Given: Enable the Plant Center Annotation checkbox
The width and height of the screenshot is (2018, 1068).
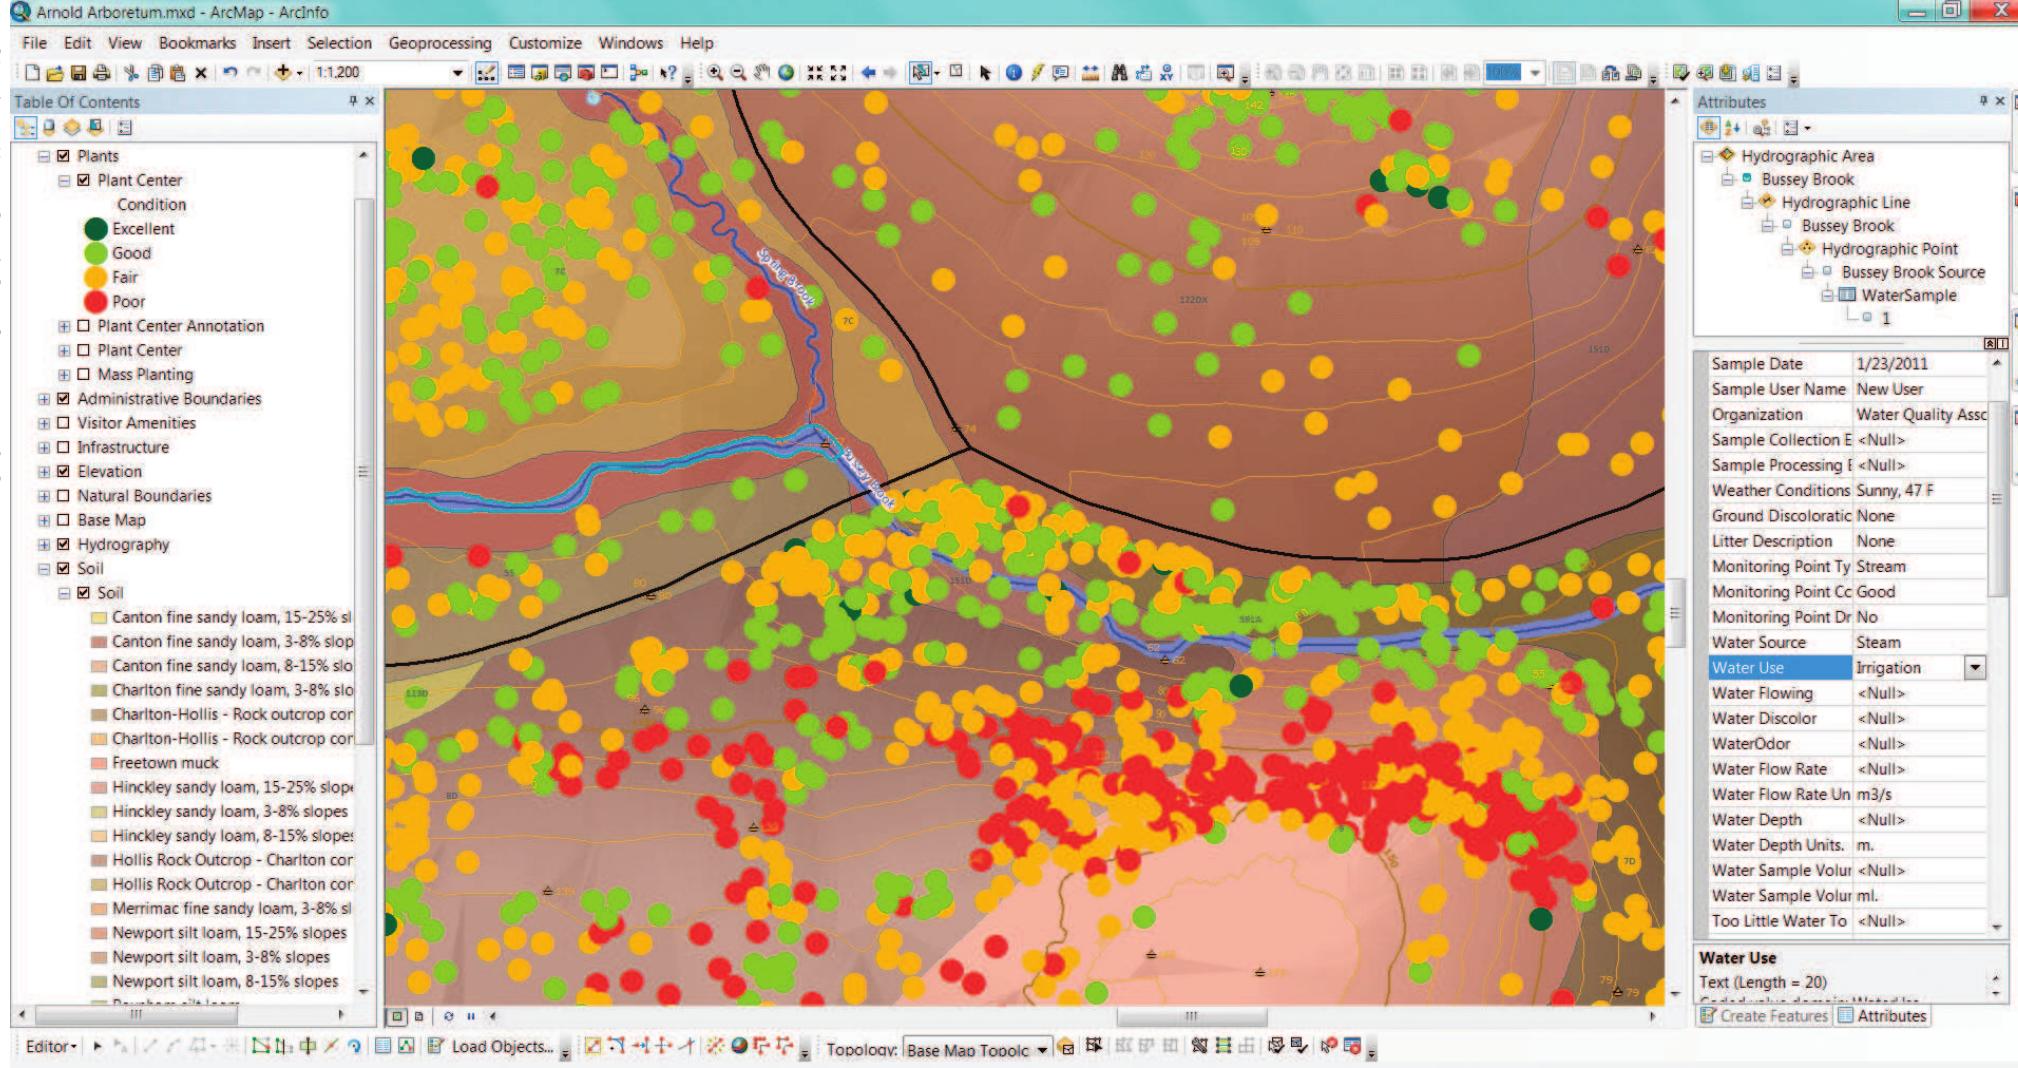Looking at the screenshot, I should [x=84, y=326].
